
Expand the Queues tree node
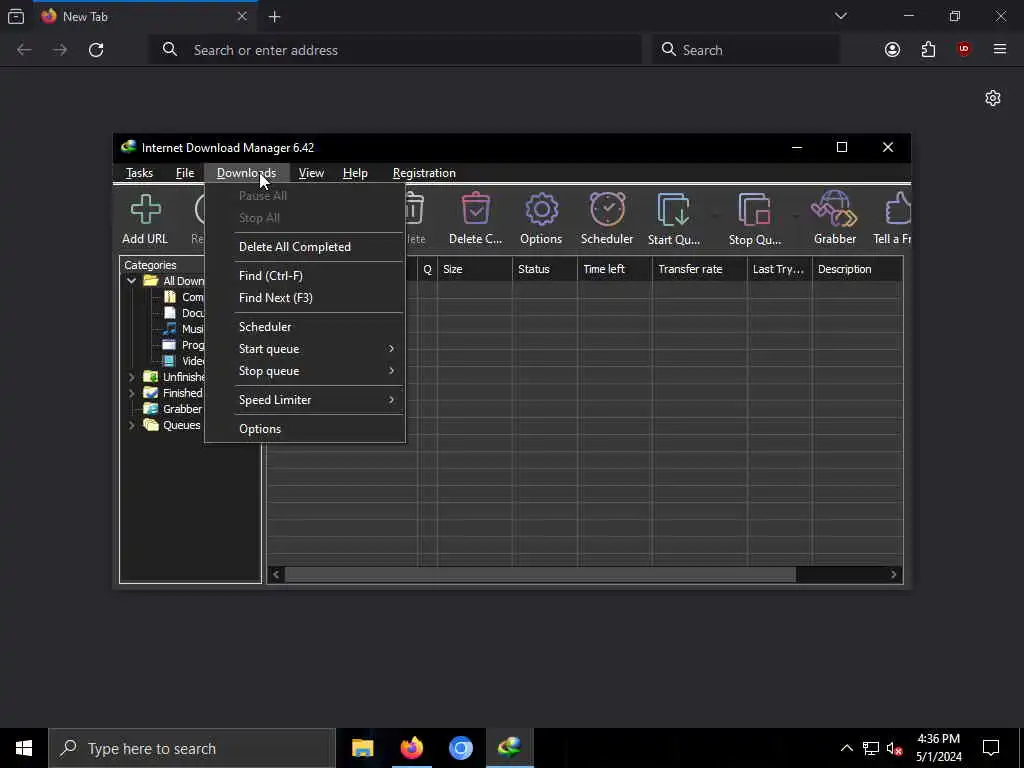(131, 424)
